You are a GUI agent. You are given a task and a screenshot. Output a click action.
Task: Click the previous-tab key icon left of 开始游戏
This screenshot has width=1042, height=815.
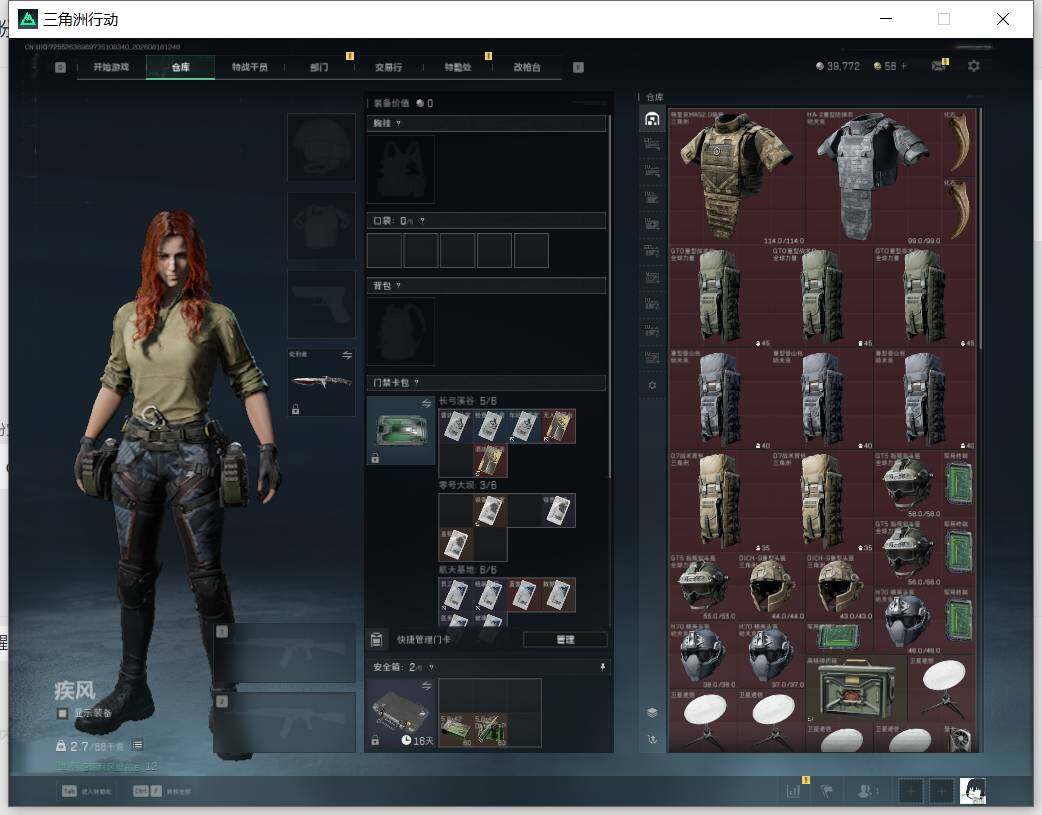click(x=60, y=67)
